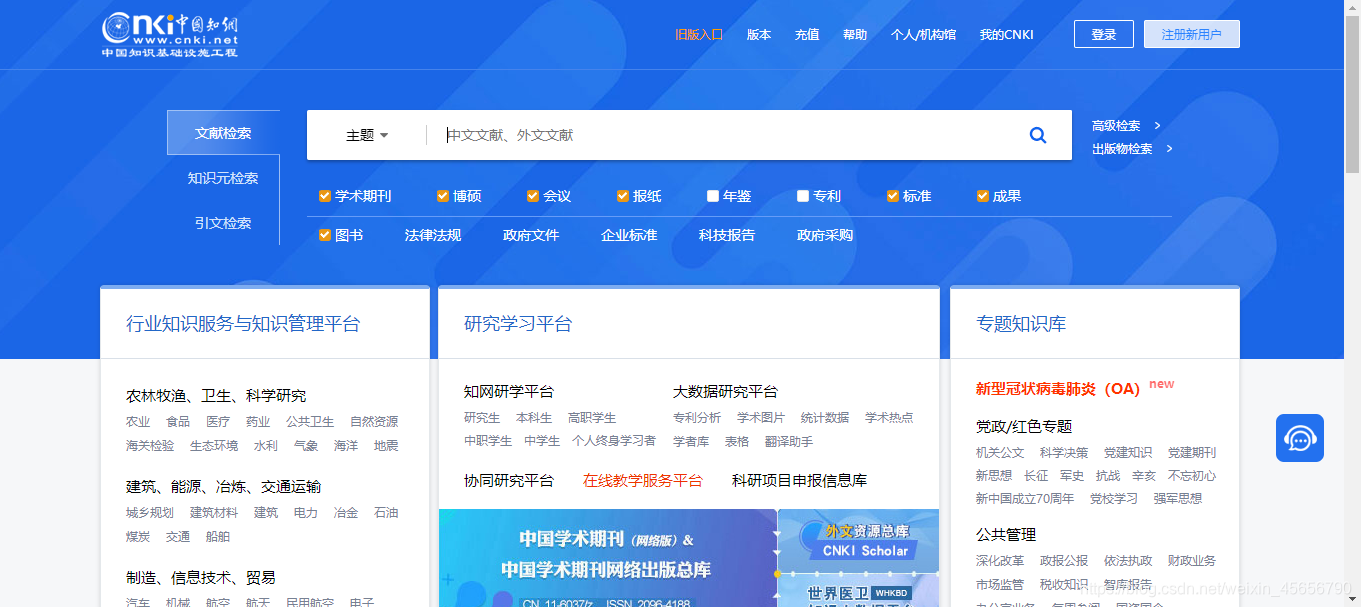This screenshot has height=607, width=1361.
Task: Click the 党建期刊 link
Action: click(x=1192, y=452)
